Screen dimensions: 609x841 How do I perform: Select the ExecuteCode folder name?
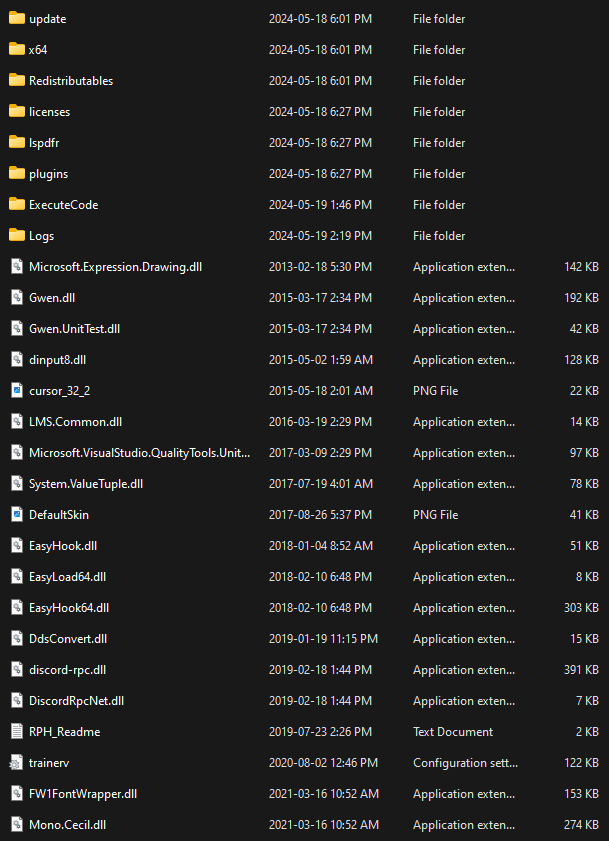(63, 204)
